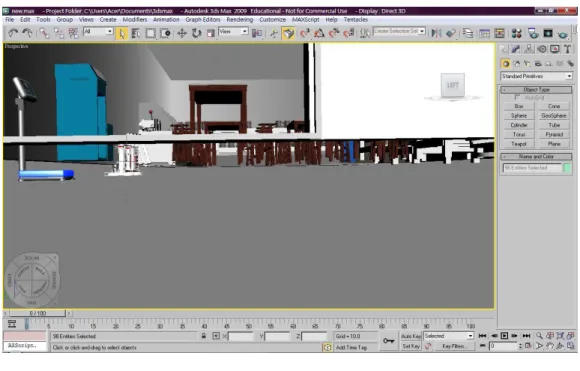Click the Unlink Selection tool
Image resolution: width=580 pixels, height=371 pixels.
click(59, 33)
